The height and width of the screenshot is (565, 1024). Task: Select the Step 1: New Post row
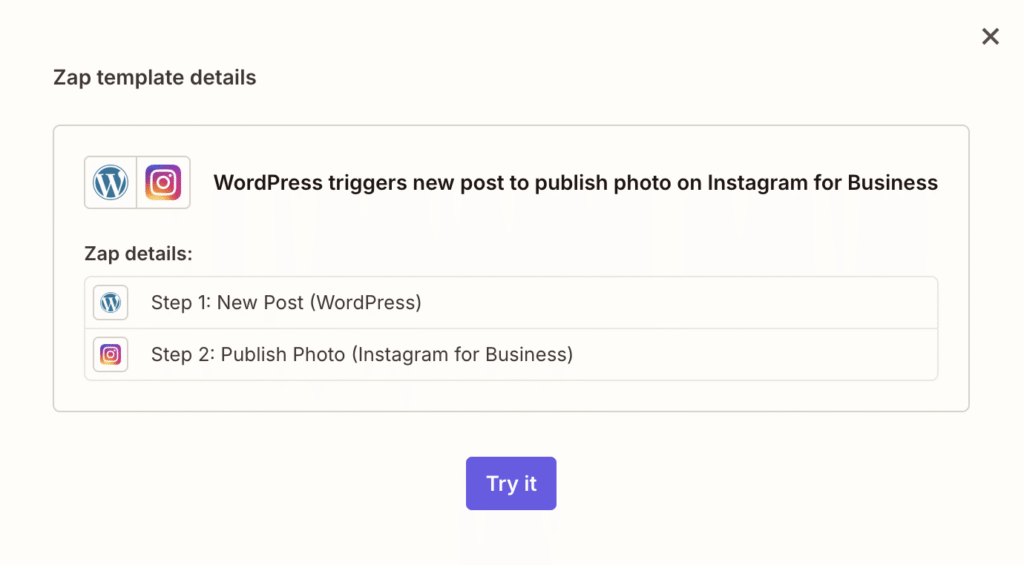click(x=511, y=302)
